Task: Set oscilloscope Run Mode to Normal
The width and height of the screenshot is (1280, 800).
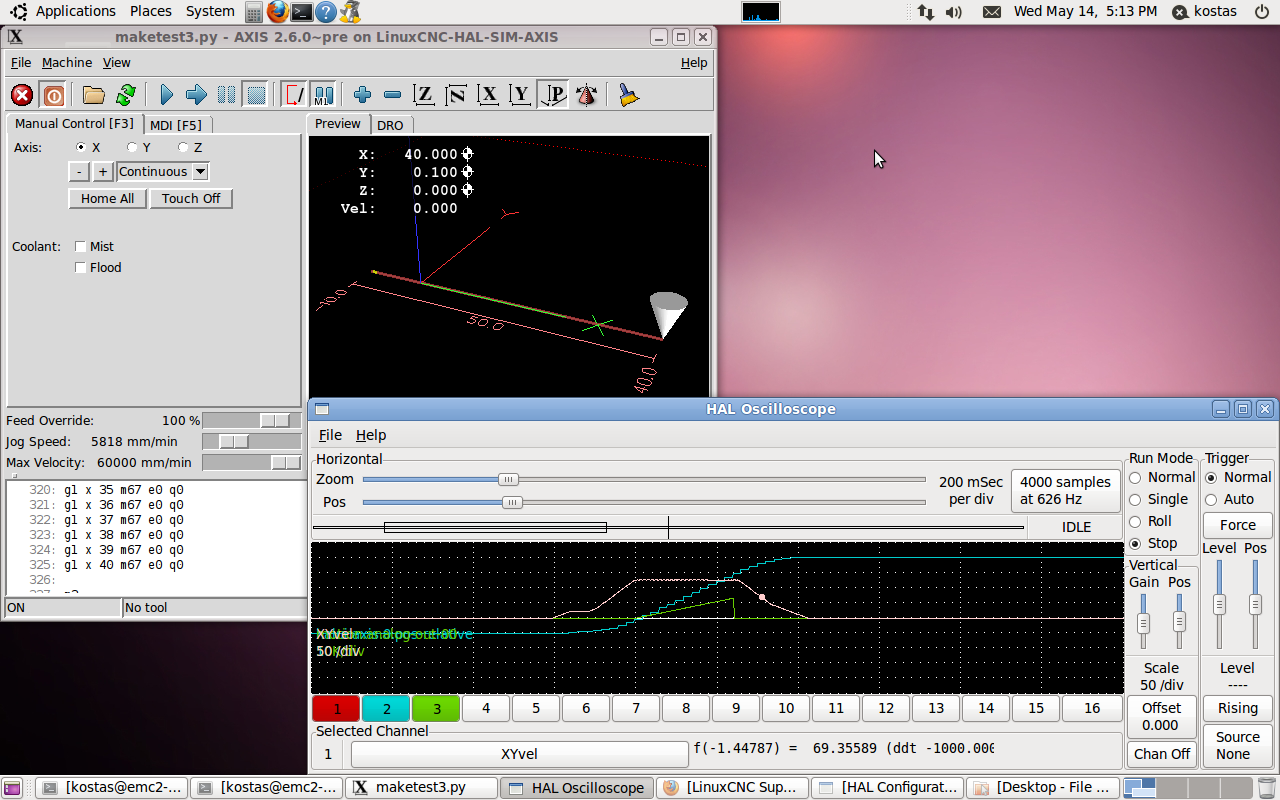Action: pos(1135,477)
